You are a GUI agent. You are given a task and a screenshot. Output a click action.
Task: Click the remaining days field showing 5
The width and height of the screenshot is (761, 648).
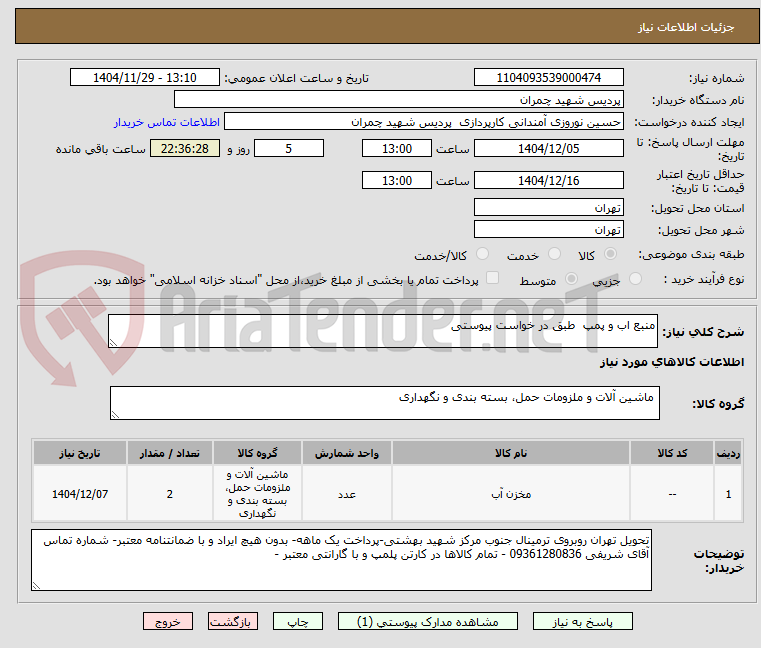289,148
